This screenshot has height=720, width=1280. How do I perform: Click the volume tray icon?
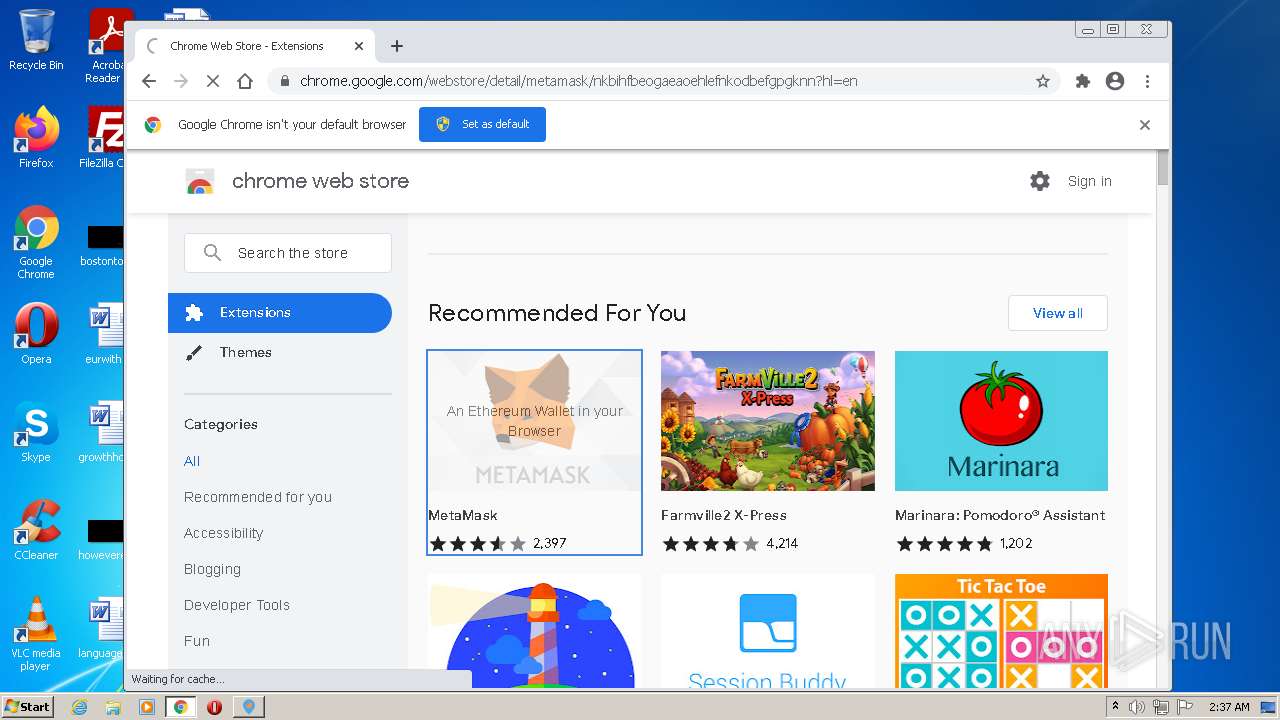[1137, 707]
